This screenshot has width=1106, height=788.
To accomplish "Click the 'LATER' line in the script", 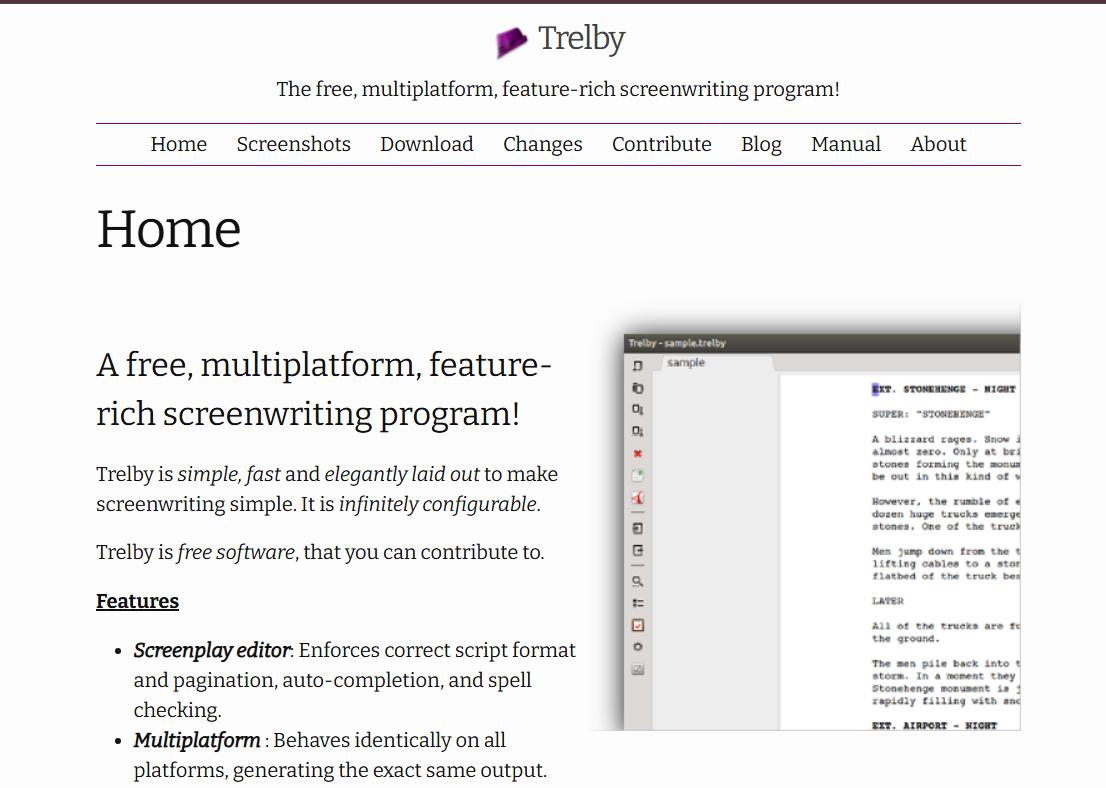I will coord(887,601).
